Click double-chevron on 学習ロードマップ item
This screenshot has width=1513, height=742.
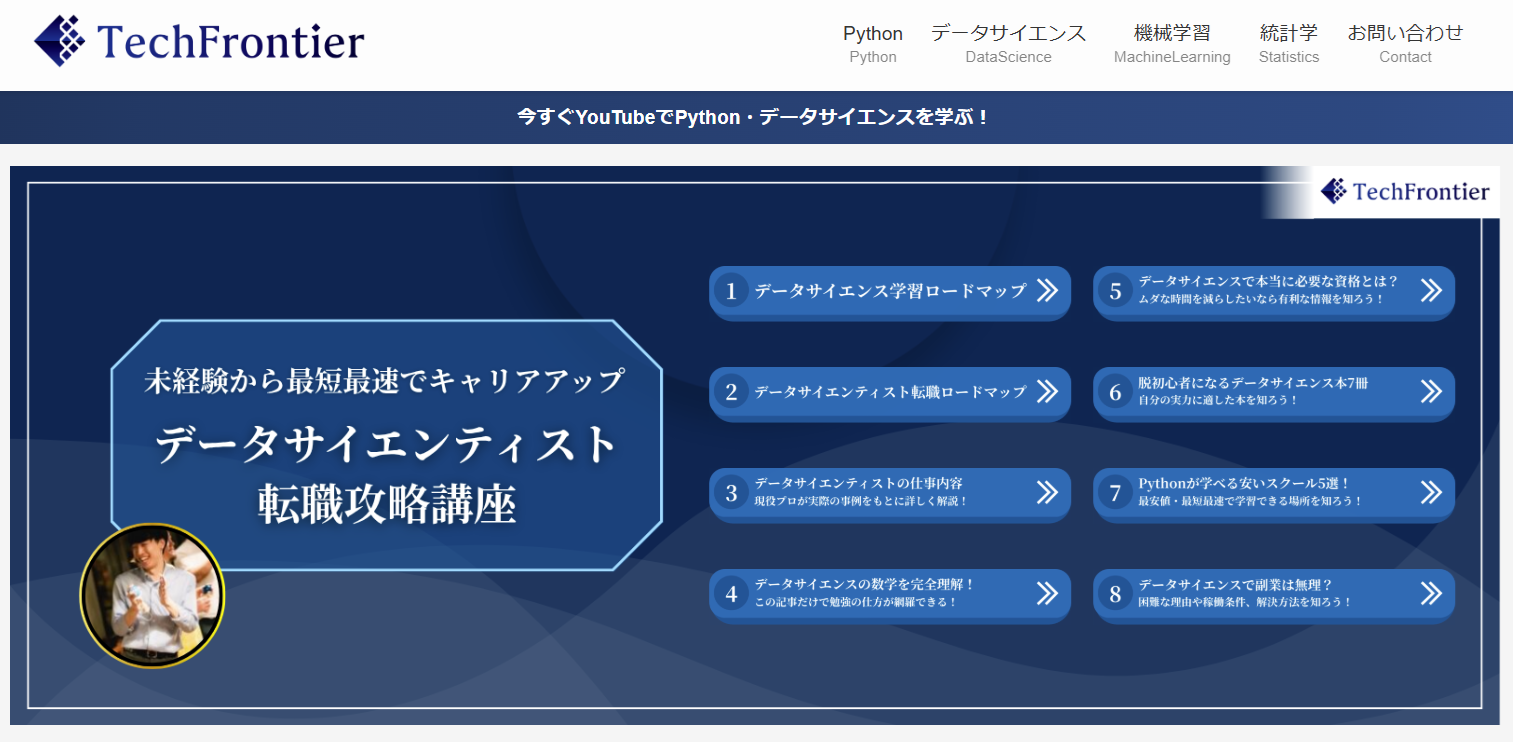click(1047, 290)
